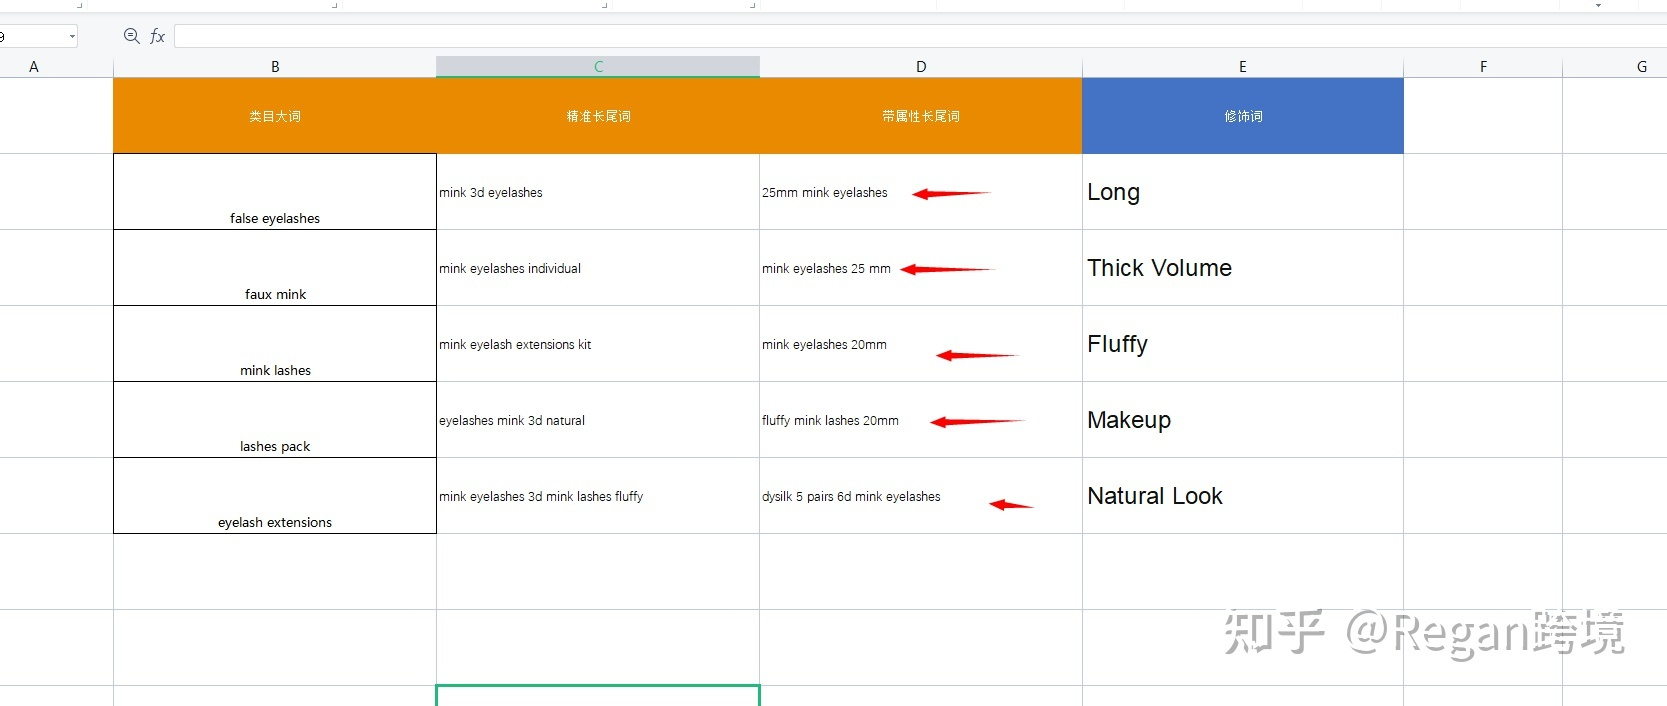Select the 精准长尾词 header cell
The height and width of the screenshot is (706, 1667).
598,116
